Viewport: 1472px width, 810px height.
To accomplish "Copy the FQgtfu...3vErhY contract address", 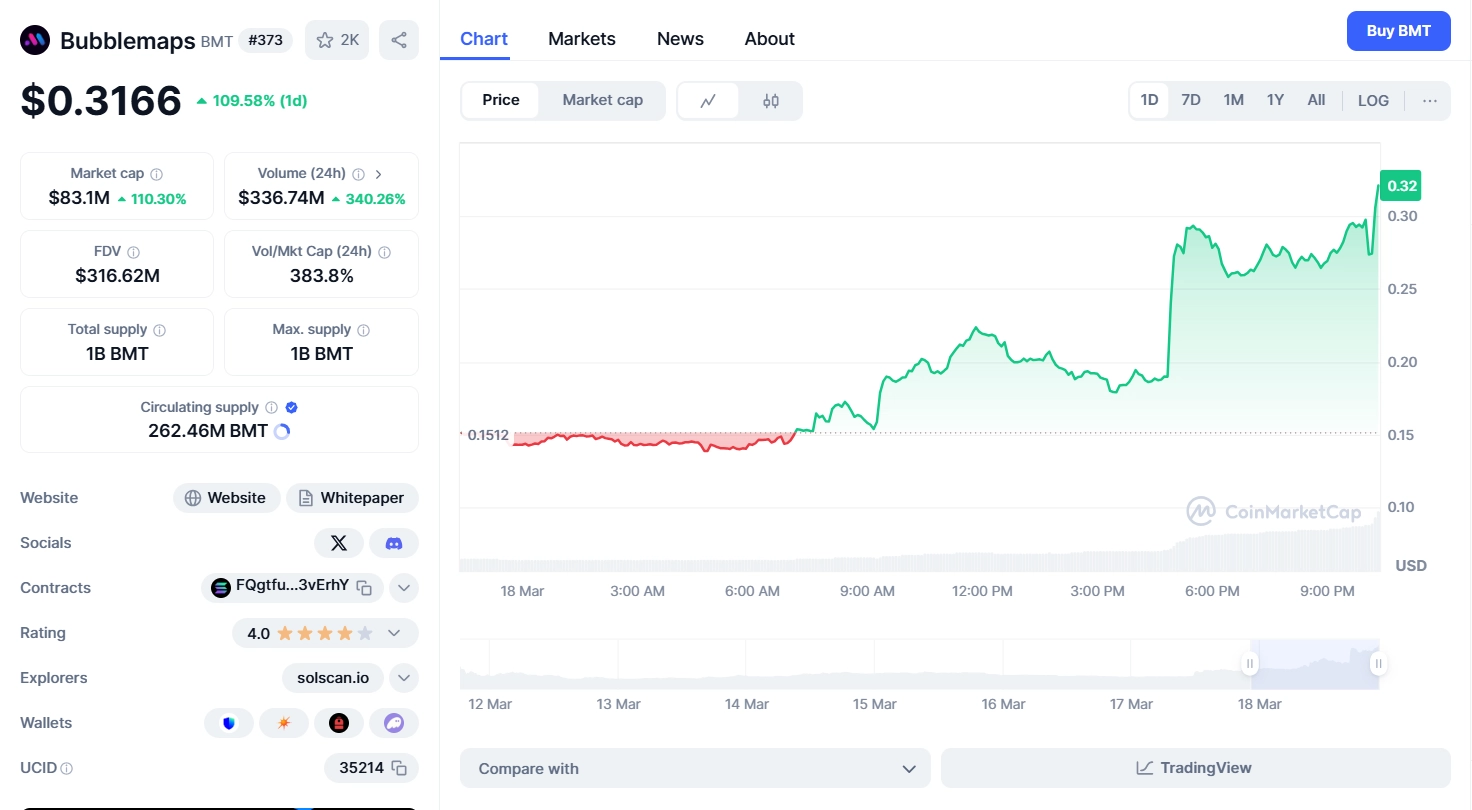I will pos(364,588).
